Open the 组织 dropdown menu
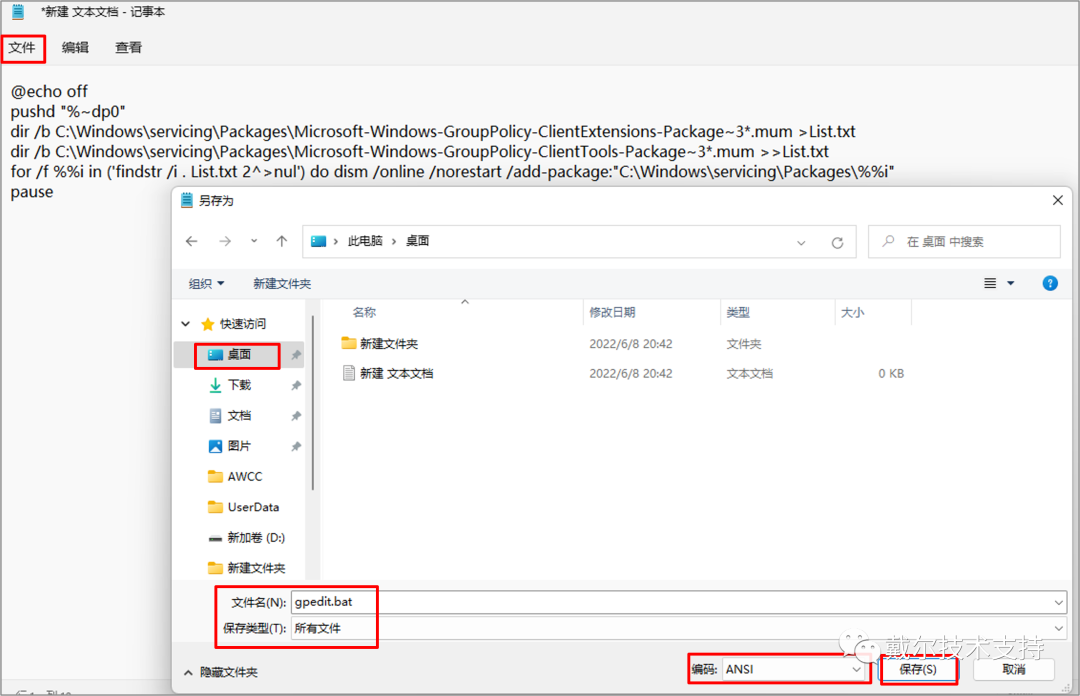 (207, 283)
